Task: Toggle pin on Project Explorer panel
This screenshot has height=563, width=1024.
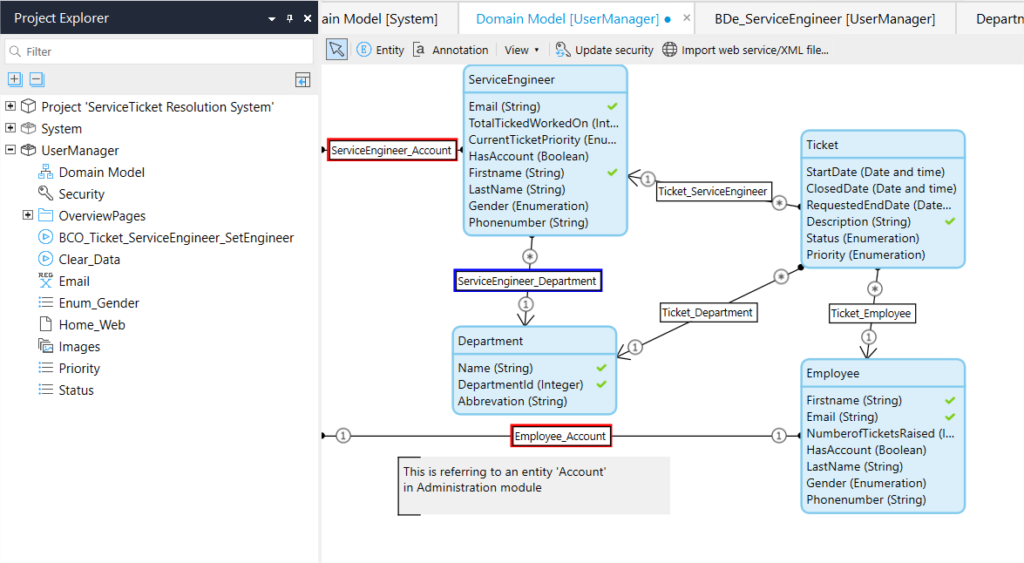Action: [290, 18]
